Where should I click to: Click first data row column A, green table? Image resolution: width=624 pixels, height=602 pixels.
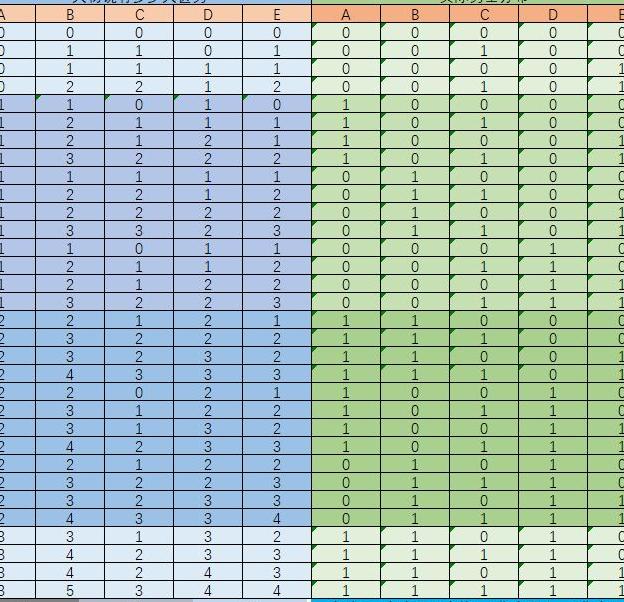pyautogui.click(x=346, y=33)
